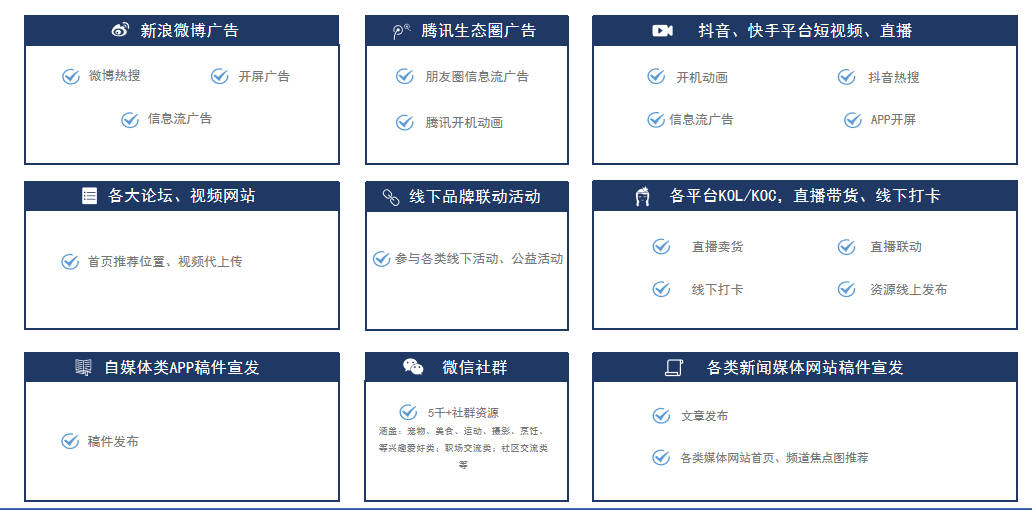The height and width of the screenshot is (510, 1034).
Task: Click the check mark next to 文章发布
Action: coord(661,416)
